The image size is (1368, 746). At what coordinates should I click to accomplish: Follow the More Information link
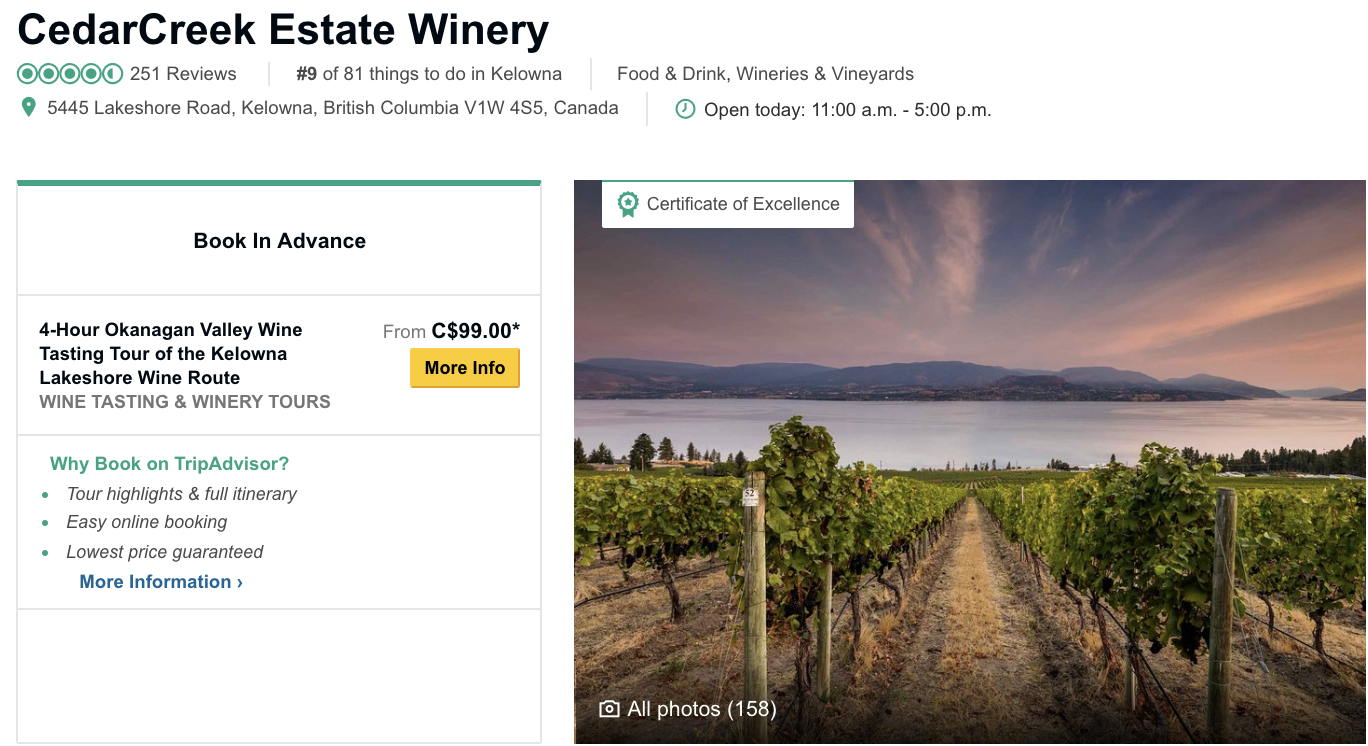[161, 582]
